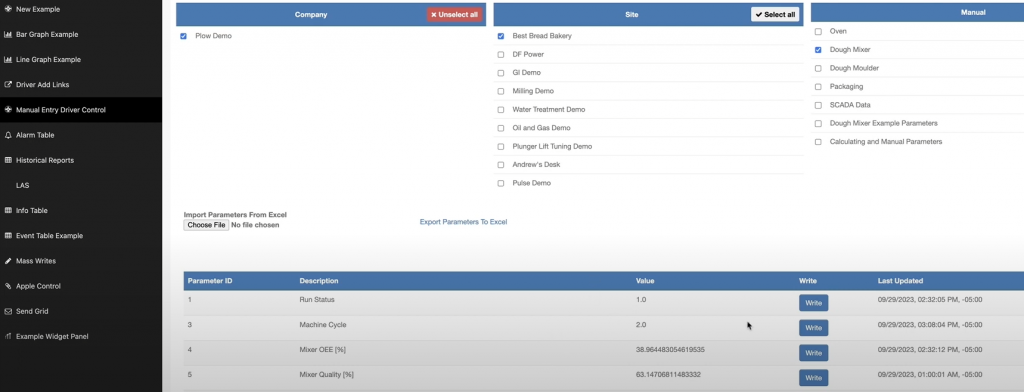
Task: Click the value 38.964483054619535
Action: pos(670,350)
